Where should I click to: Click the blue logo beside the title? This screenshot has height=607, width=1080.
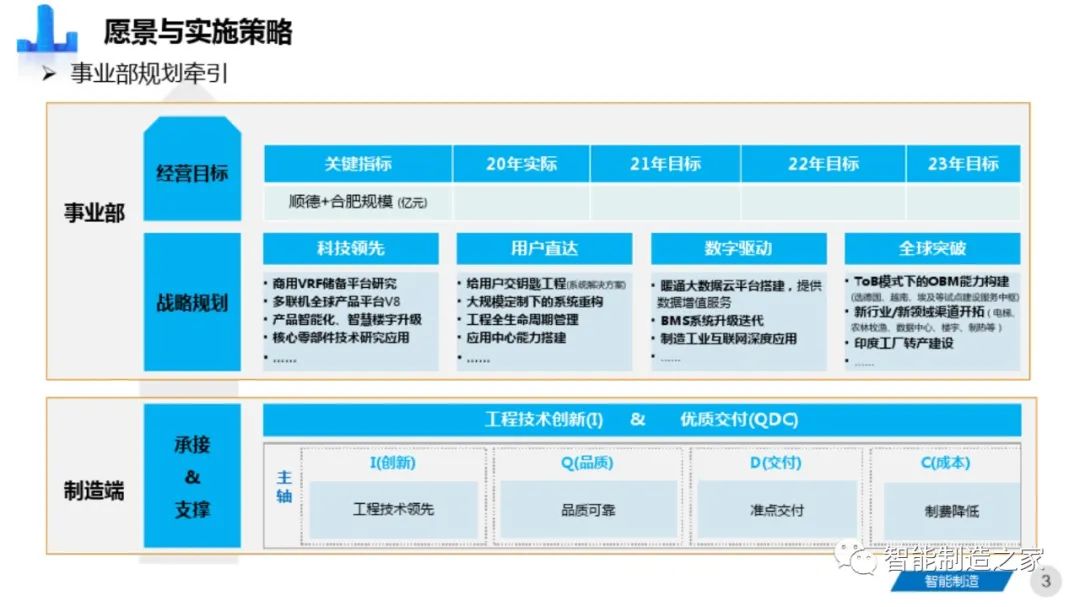pos(47,28)
